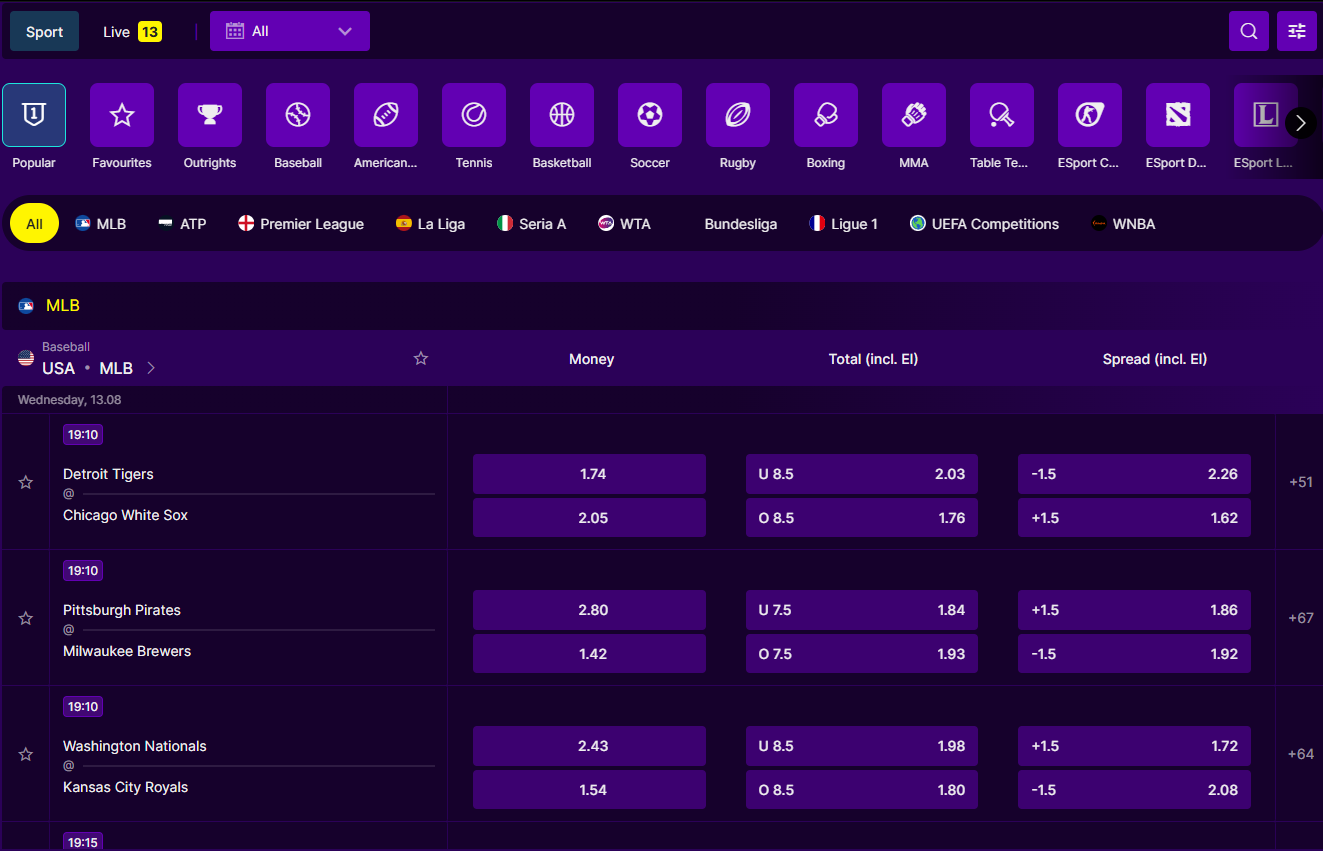Open the Popular sports category icon
Screen dimensions: 1323x851
coord(34,115)
